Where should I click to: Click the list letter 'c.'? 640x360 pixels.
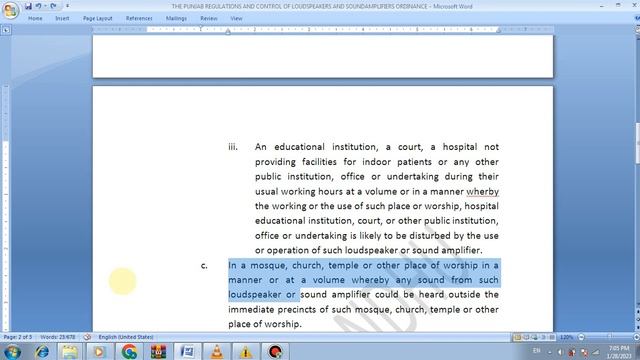204,266
